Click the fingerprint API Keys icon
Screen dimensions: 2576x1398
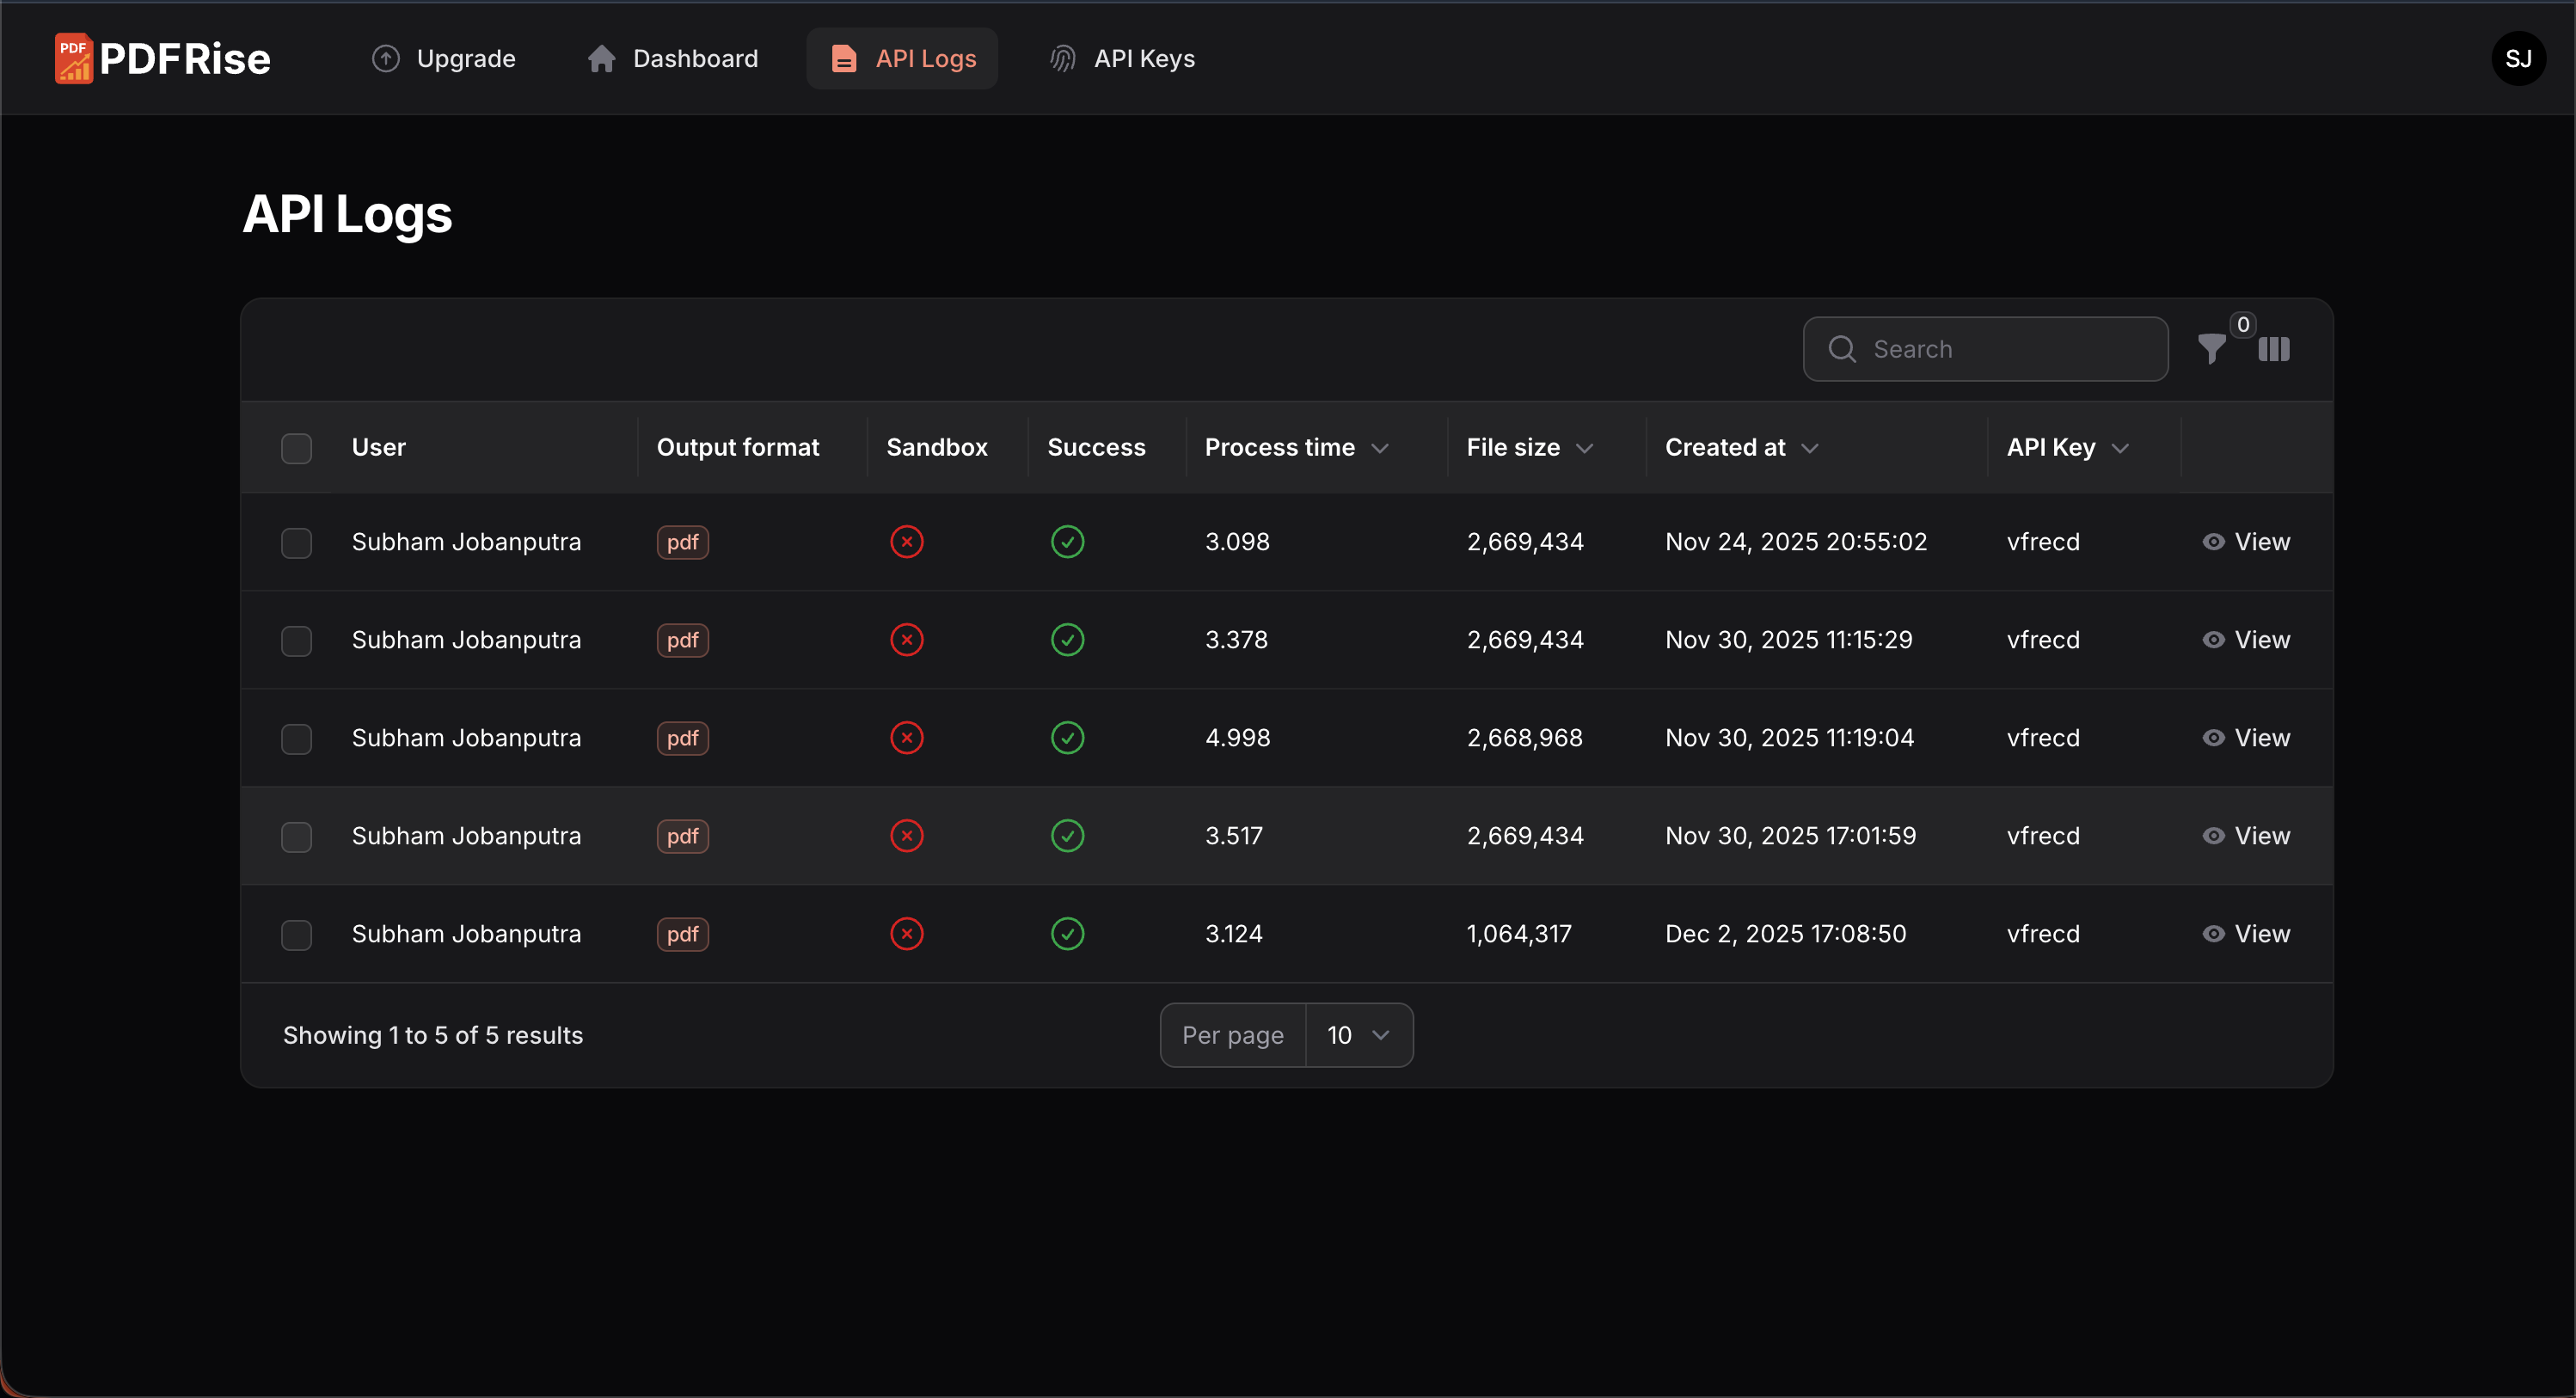(x=1062, y=59)
